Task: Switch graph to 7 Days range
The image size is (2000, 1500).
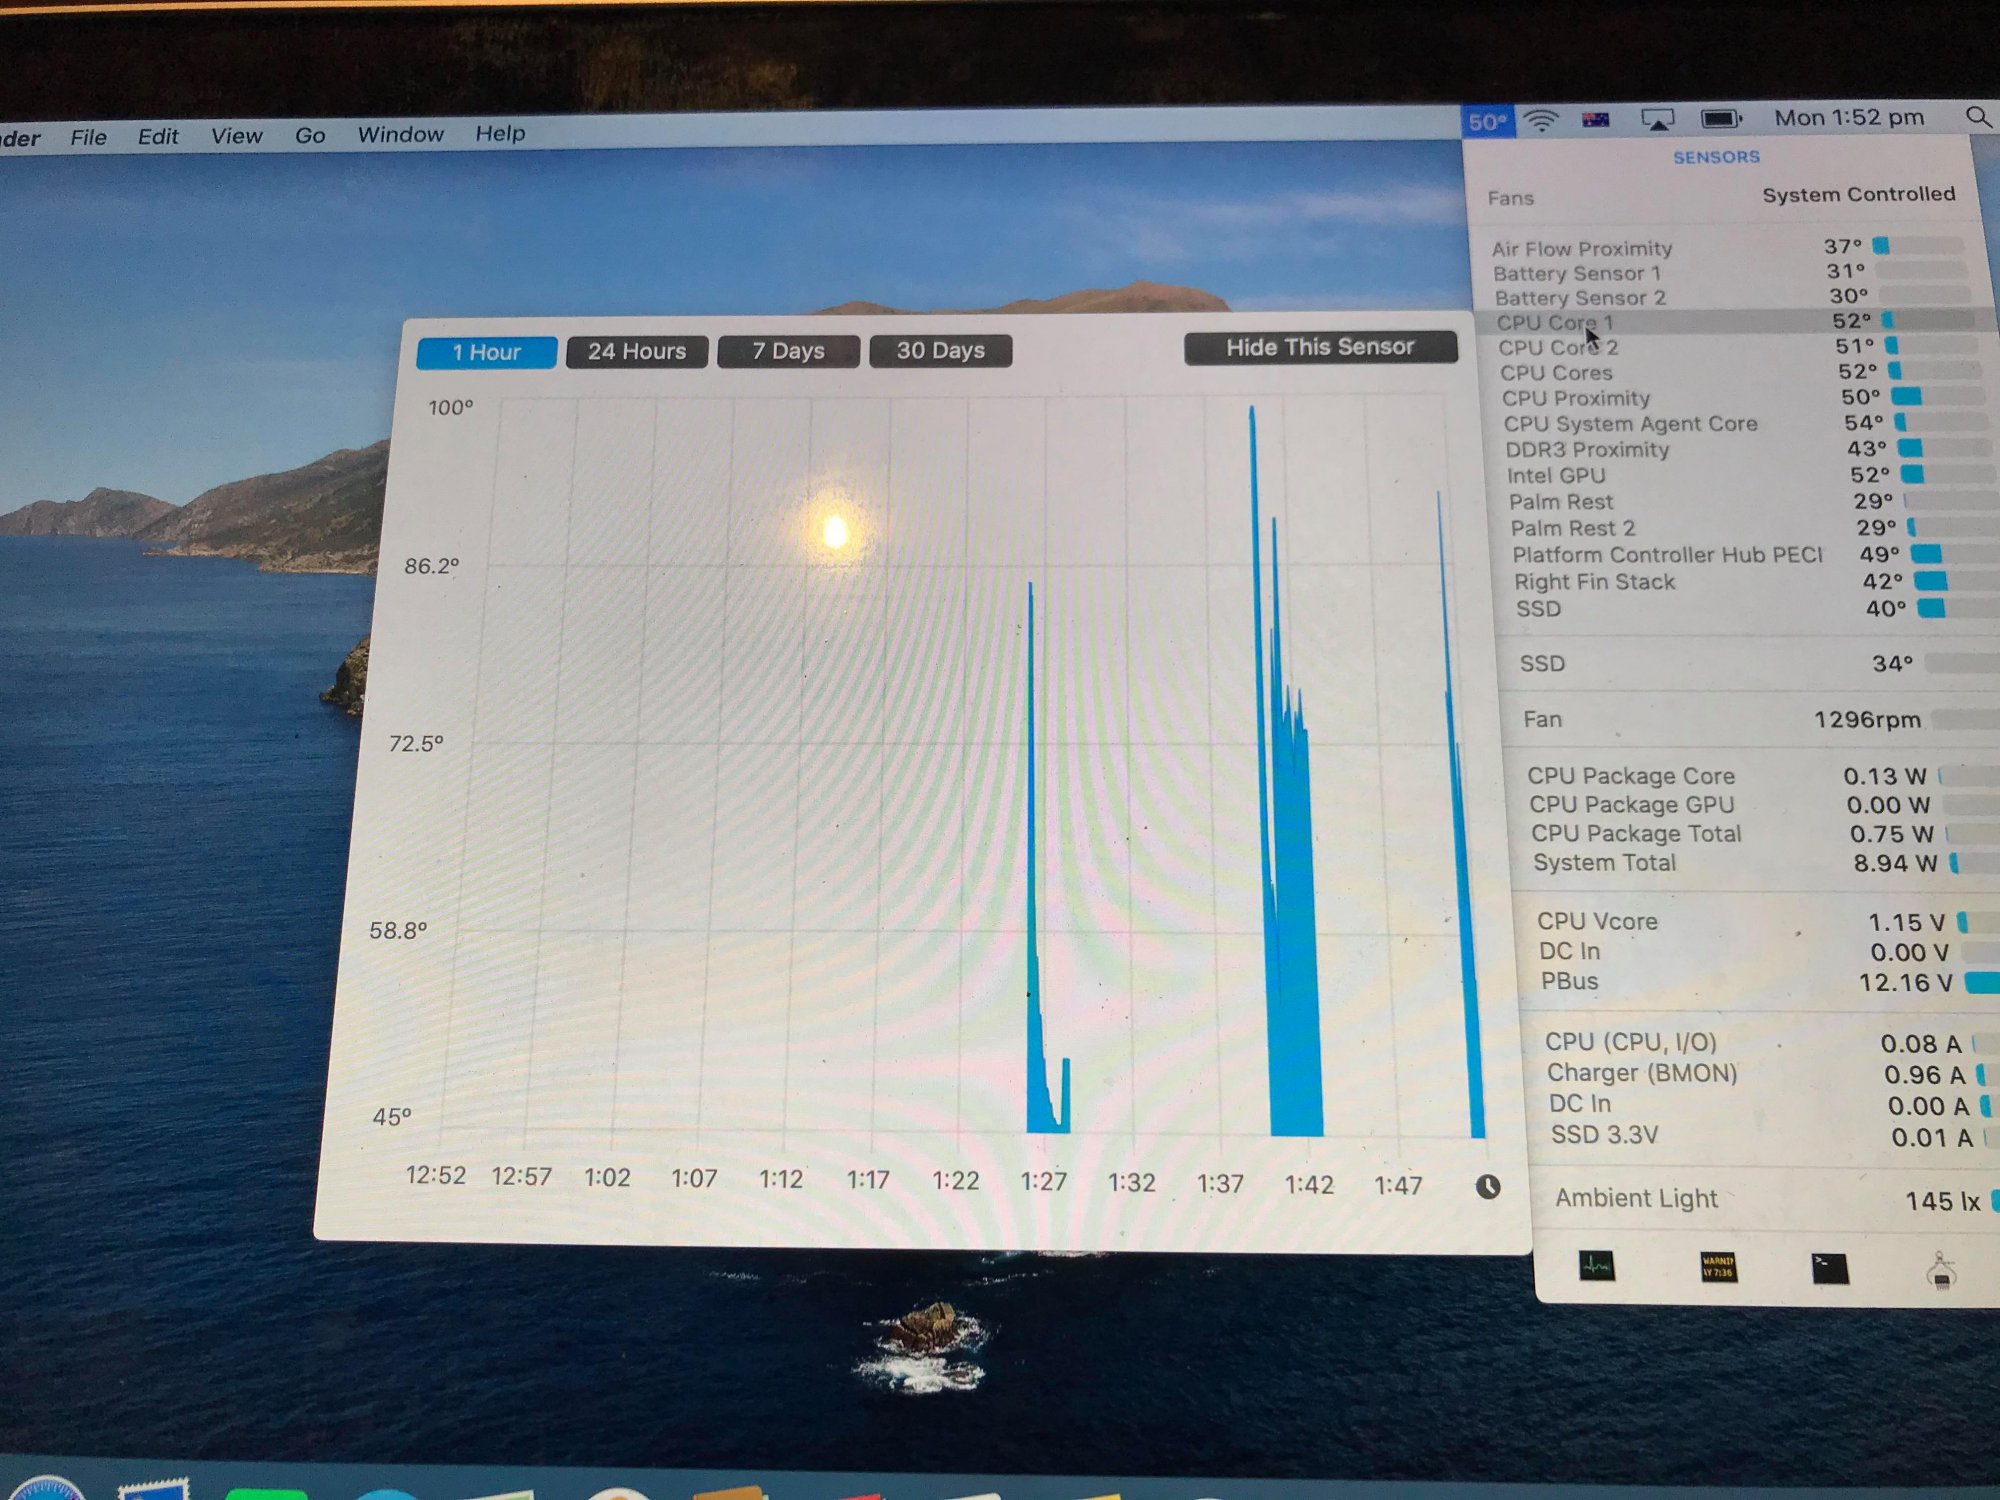Action: pyautogui.click(x=788, y=351)
